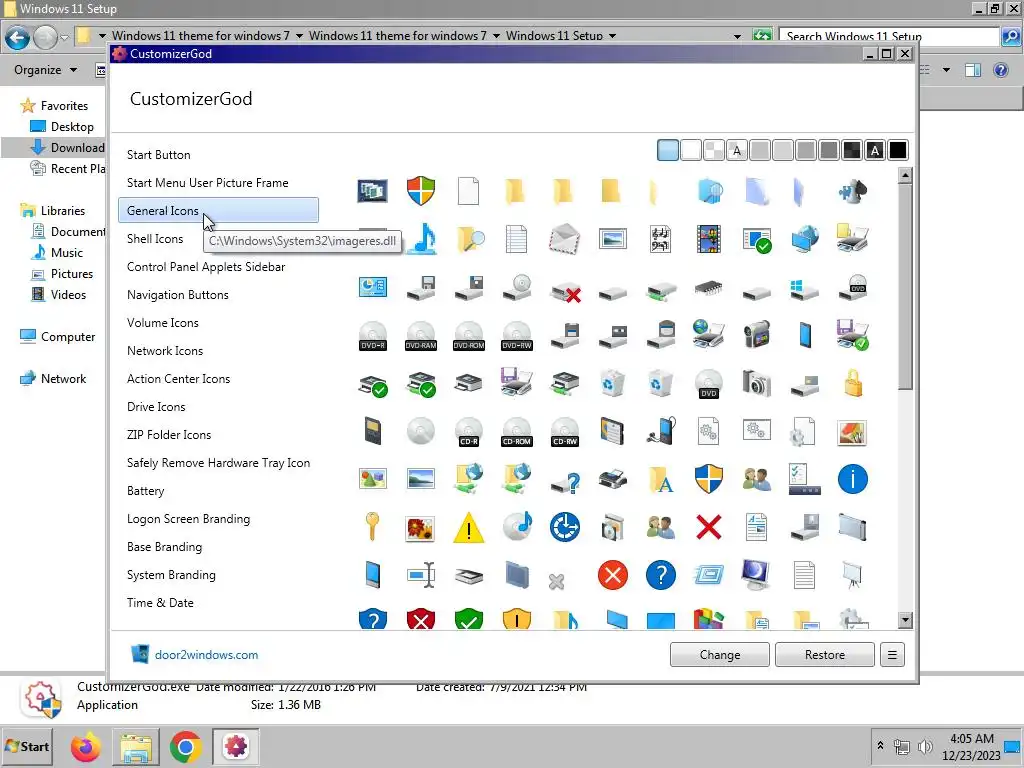Open the Volume Icons category
The width and height of the screenshot is (1024, 768).
click(163, 323)
